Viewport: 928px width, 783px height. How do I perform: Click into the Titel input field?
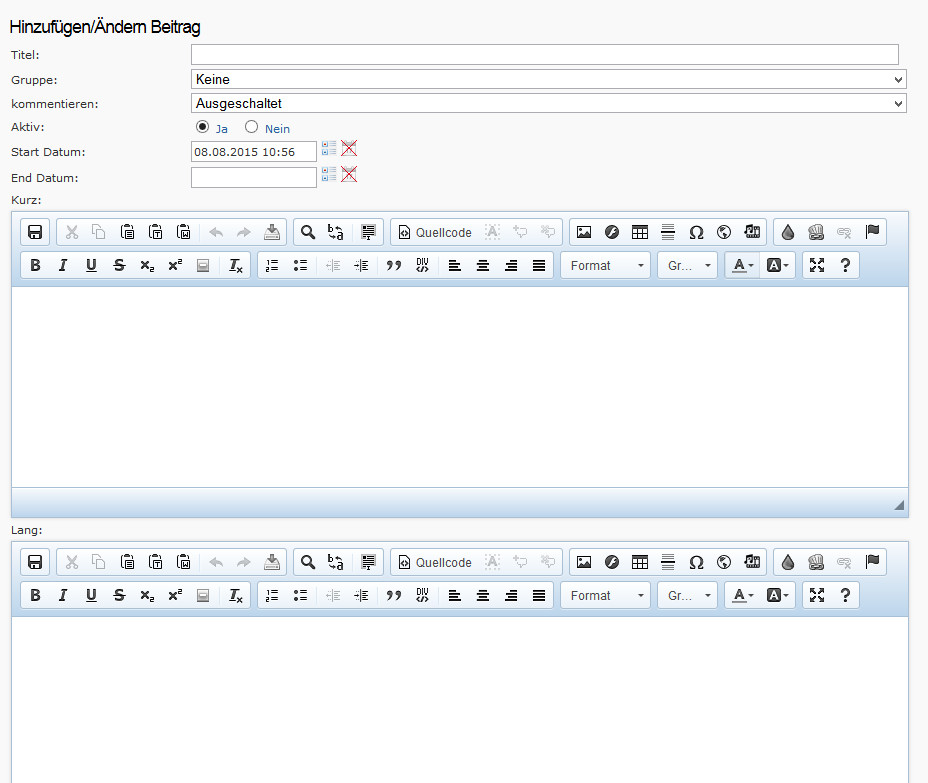click(x=544, y=55)
